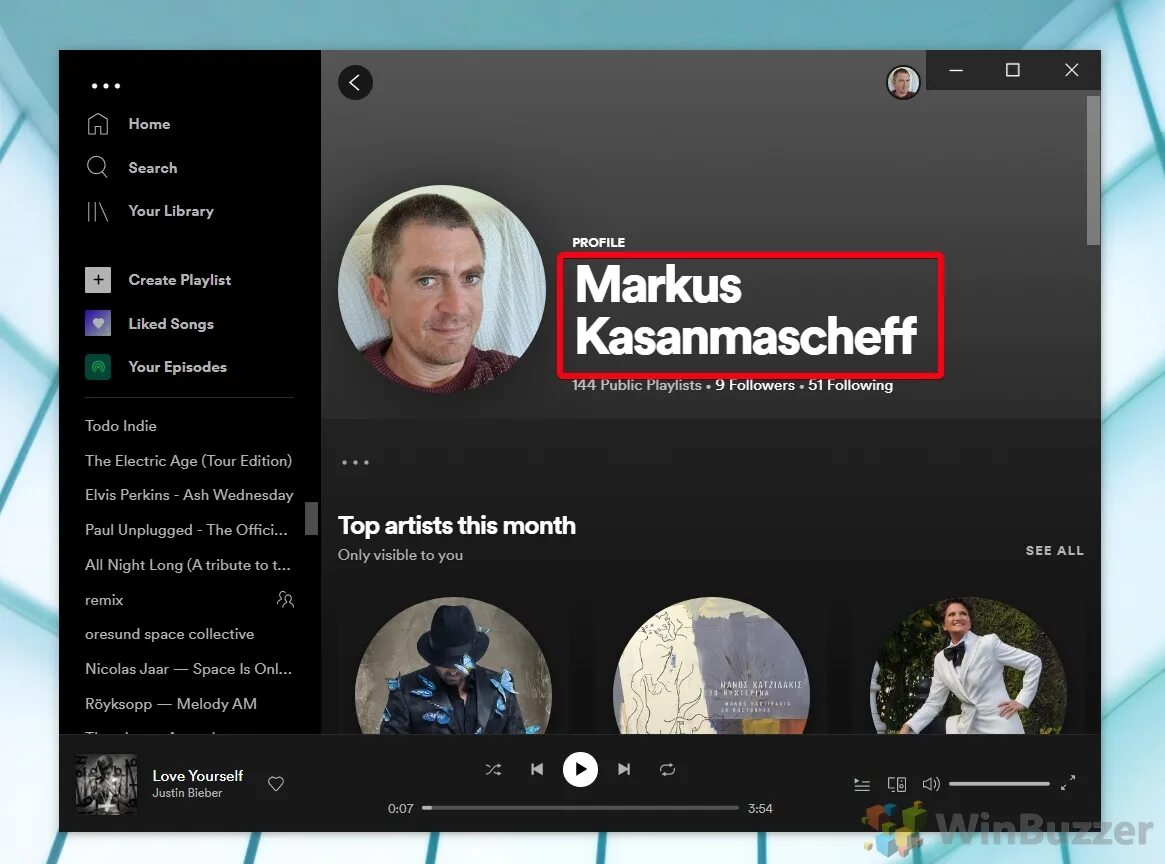Click the Search magnifier icon
Viewport: 1165px width, 864px height.
97,167
